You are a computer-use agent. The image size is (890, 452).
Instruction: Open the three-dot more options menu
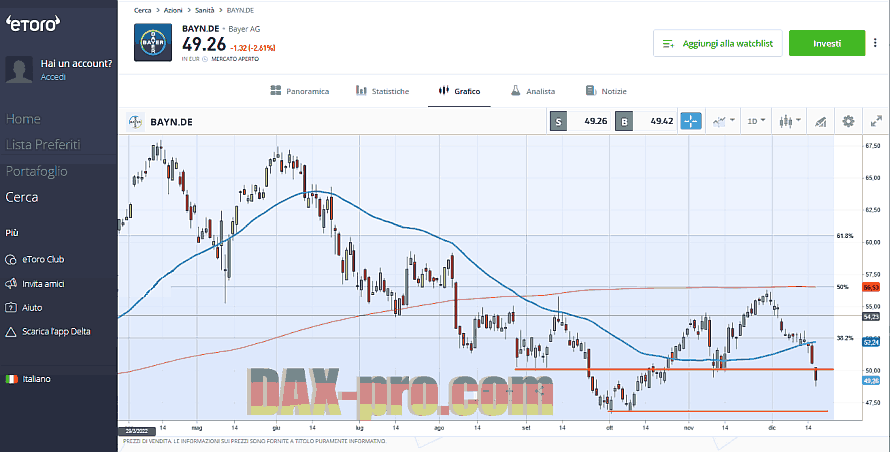(x=877, y=43)
